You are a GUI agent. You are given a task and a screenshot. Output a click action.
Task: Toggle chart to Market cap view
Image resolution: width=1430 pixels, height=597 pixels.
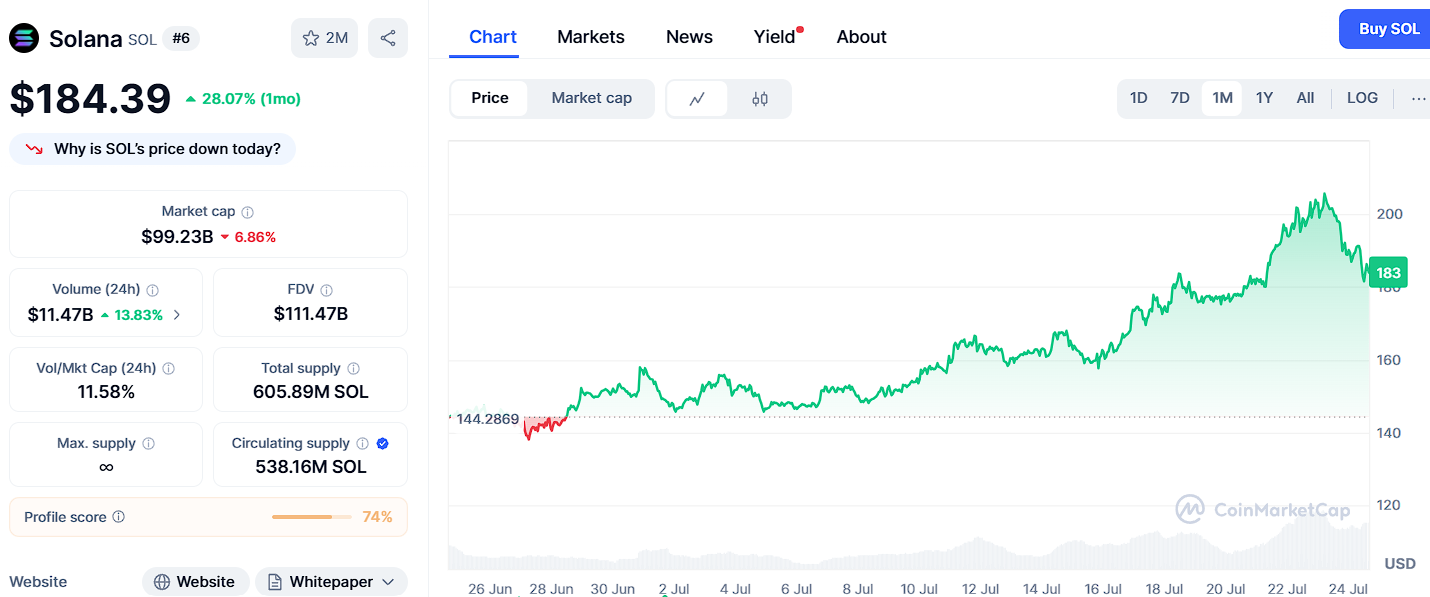[592, 98]
